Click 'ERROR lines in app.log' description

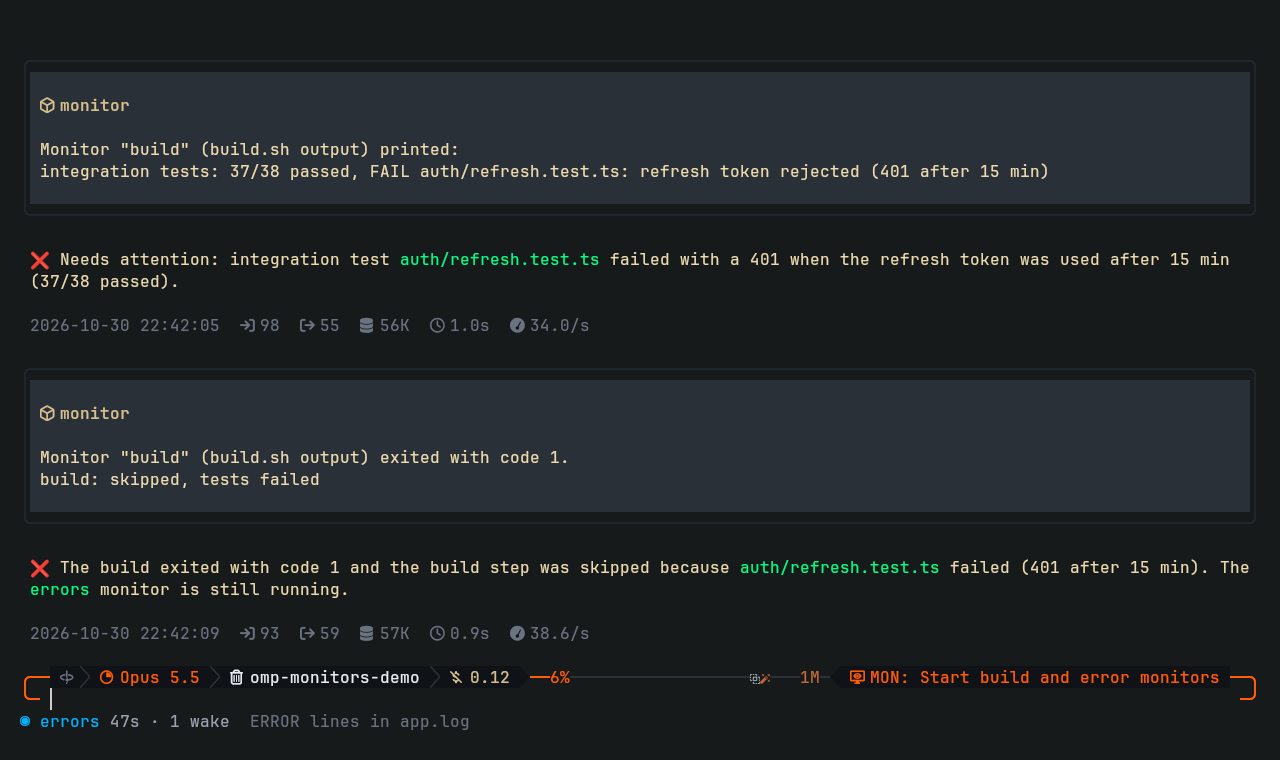360,721
